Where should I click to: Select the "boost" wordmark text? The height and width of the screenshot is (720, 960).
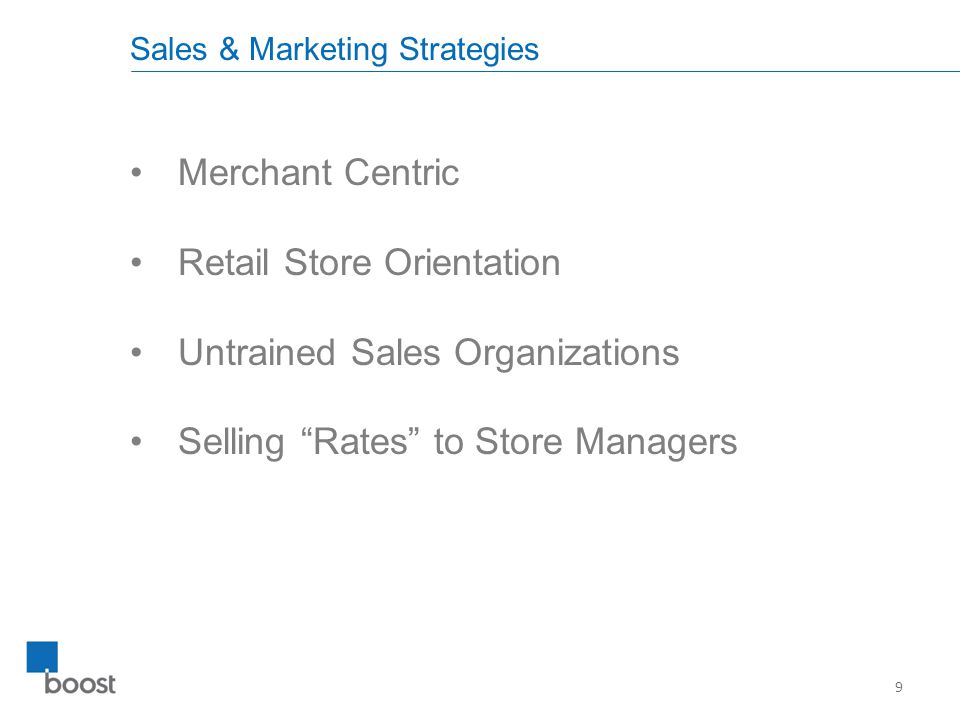pyautogui.click(x=80, y=683)
